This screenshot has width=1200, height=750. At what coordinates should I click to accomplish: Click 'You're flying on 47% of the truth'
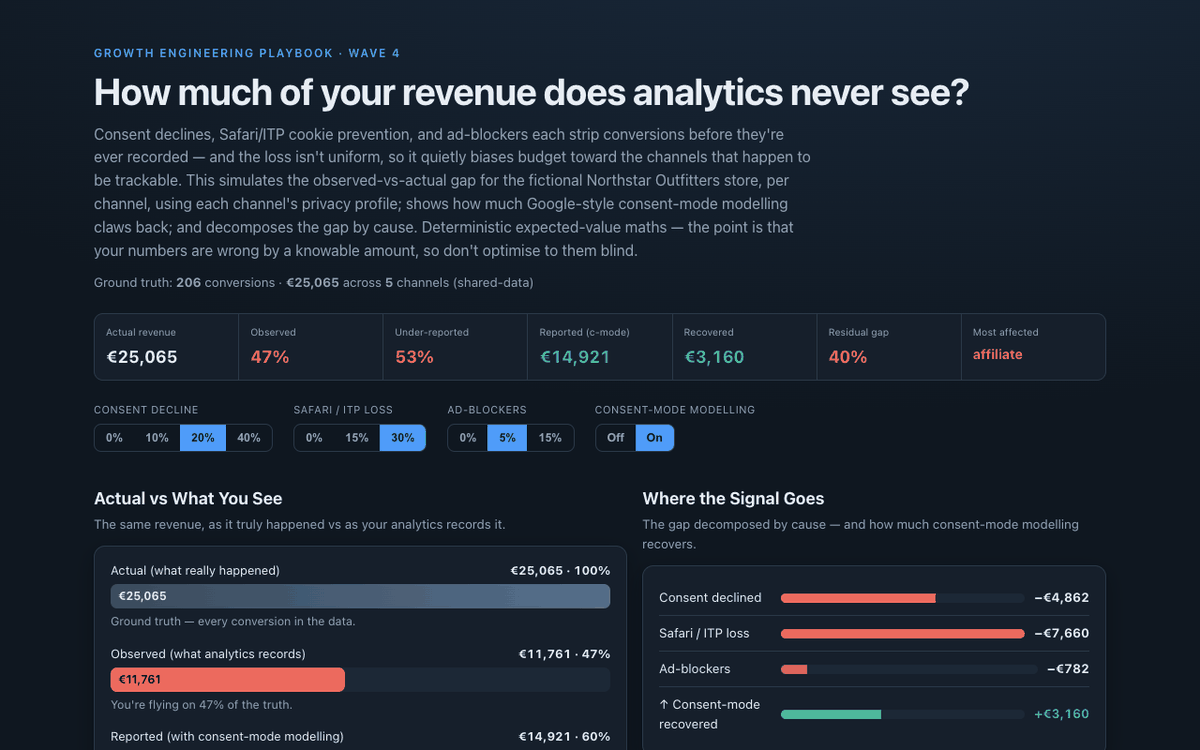pyautogui.click(x=202, y=705)
